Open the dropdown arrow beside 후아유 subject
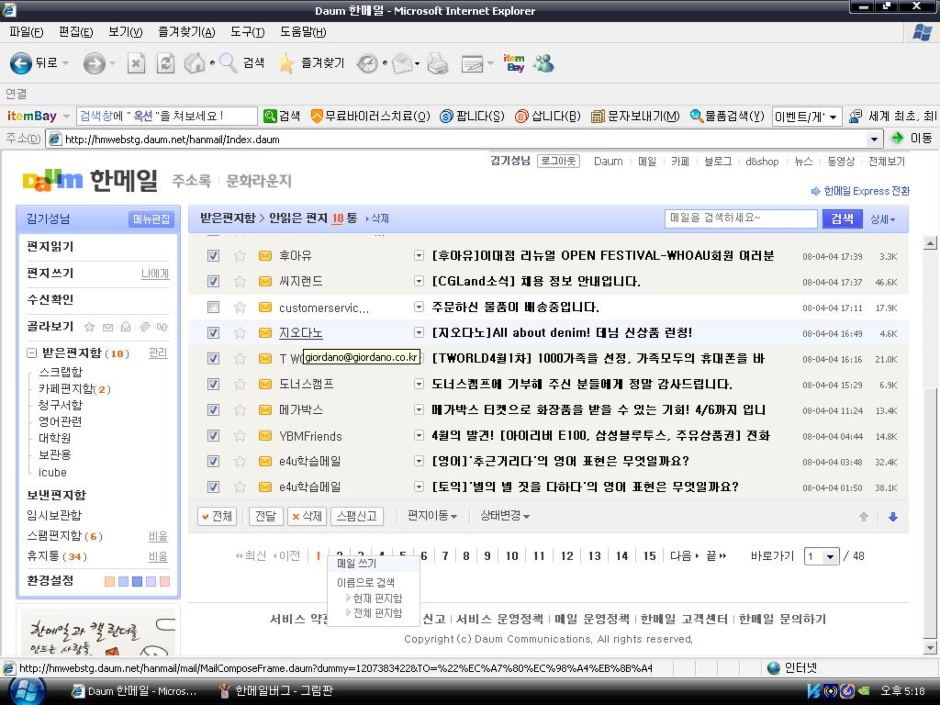The width and height of the screenshot is (940, 705). pos(418,256)
